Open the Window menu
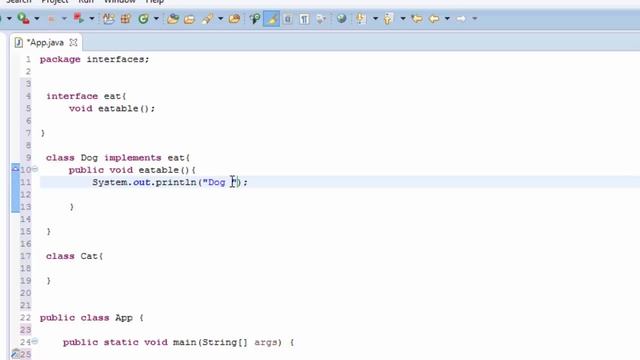 click(x=120, y=2)
